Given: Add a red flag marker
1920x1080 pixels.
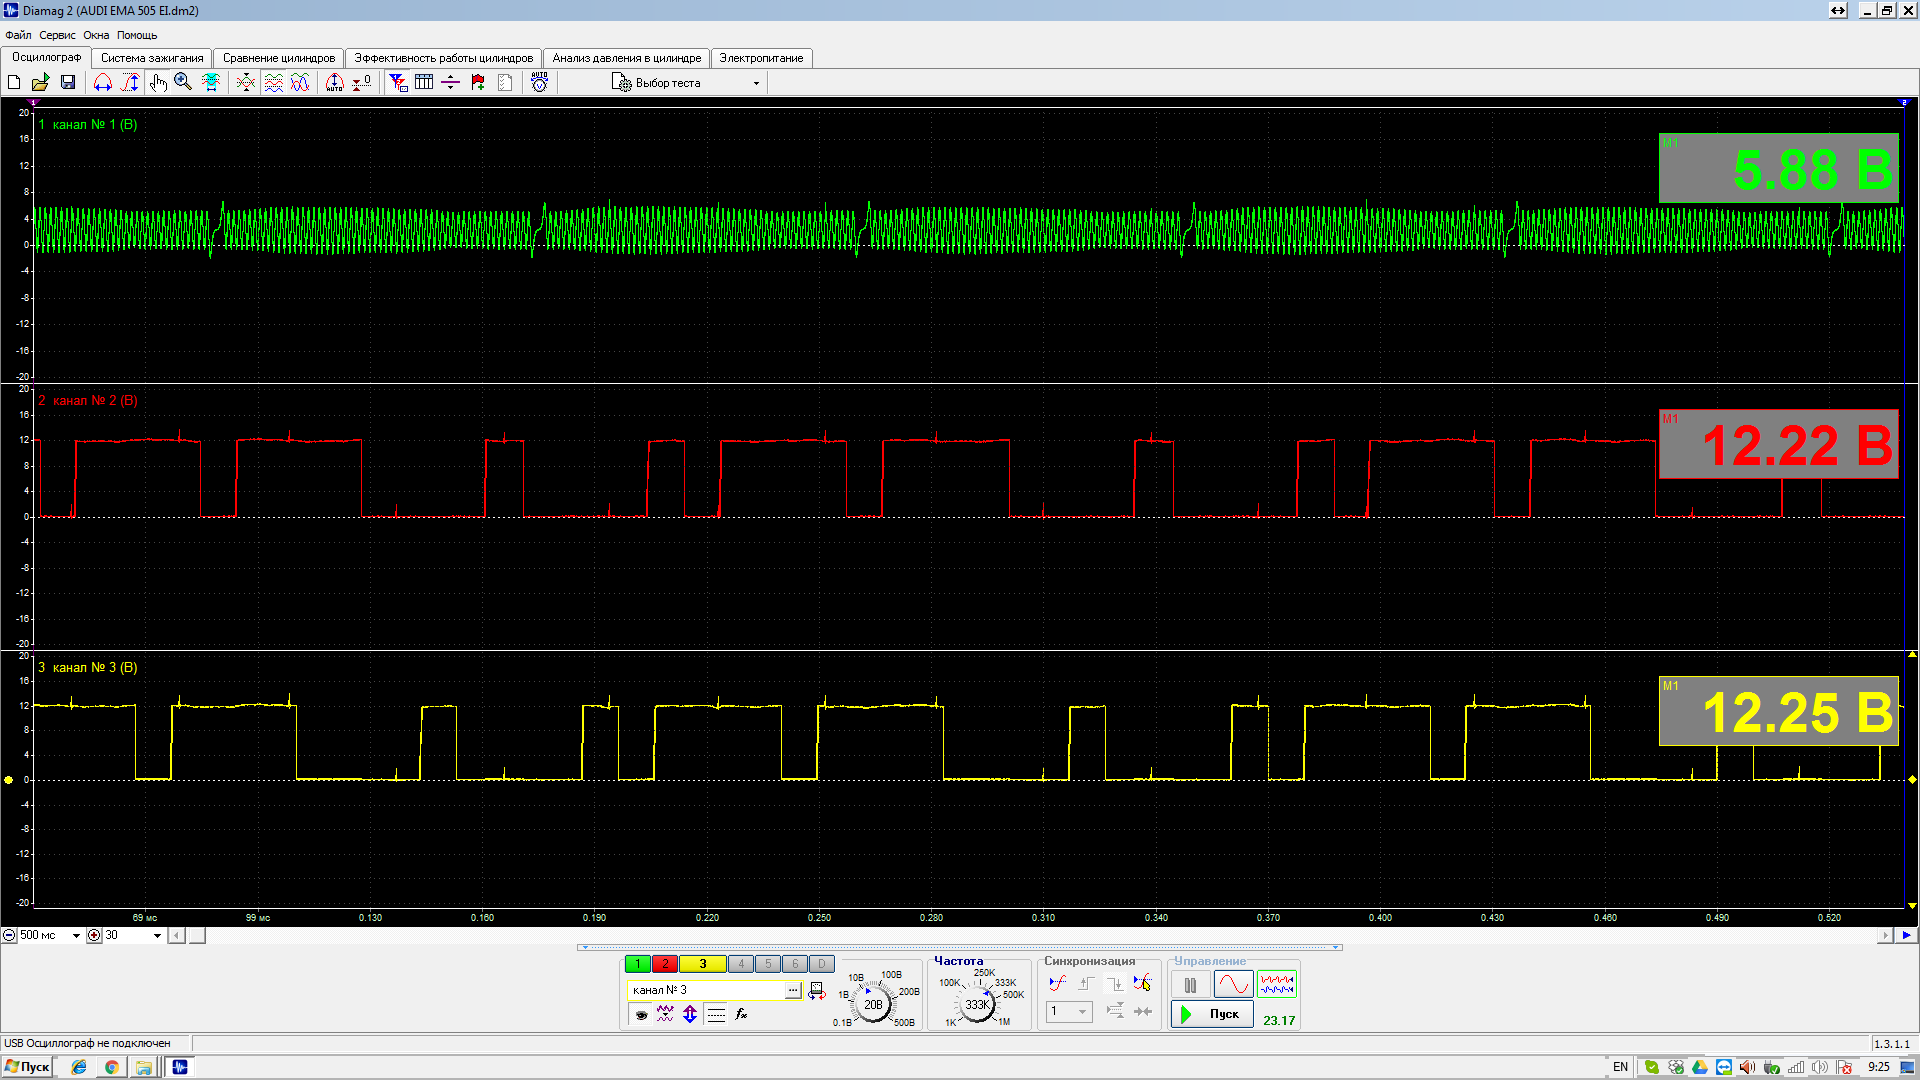Looking at the screenshot, I should tap(478, 83).
